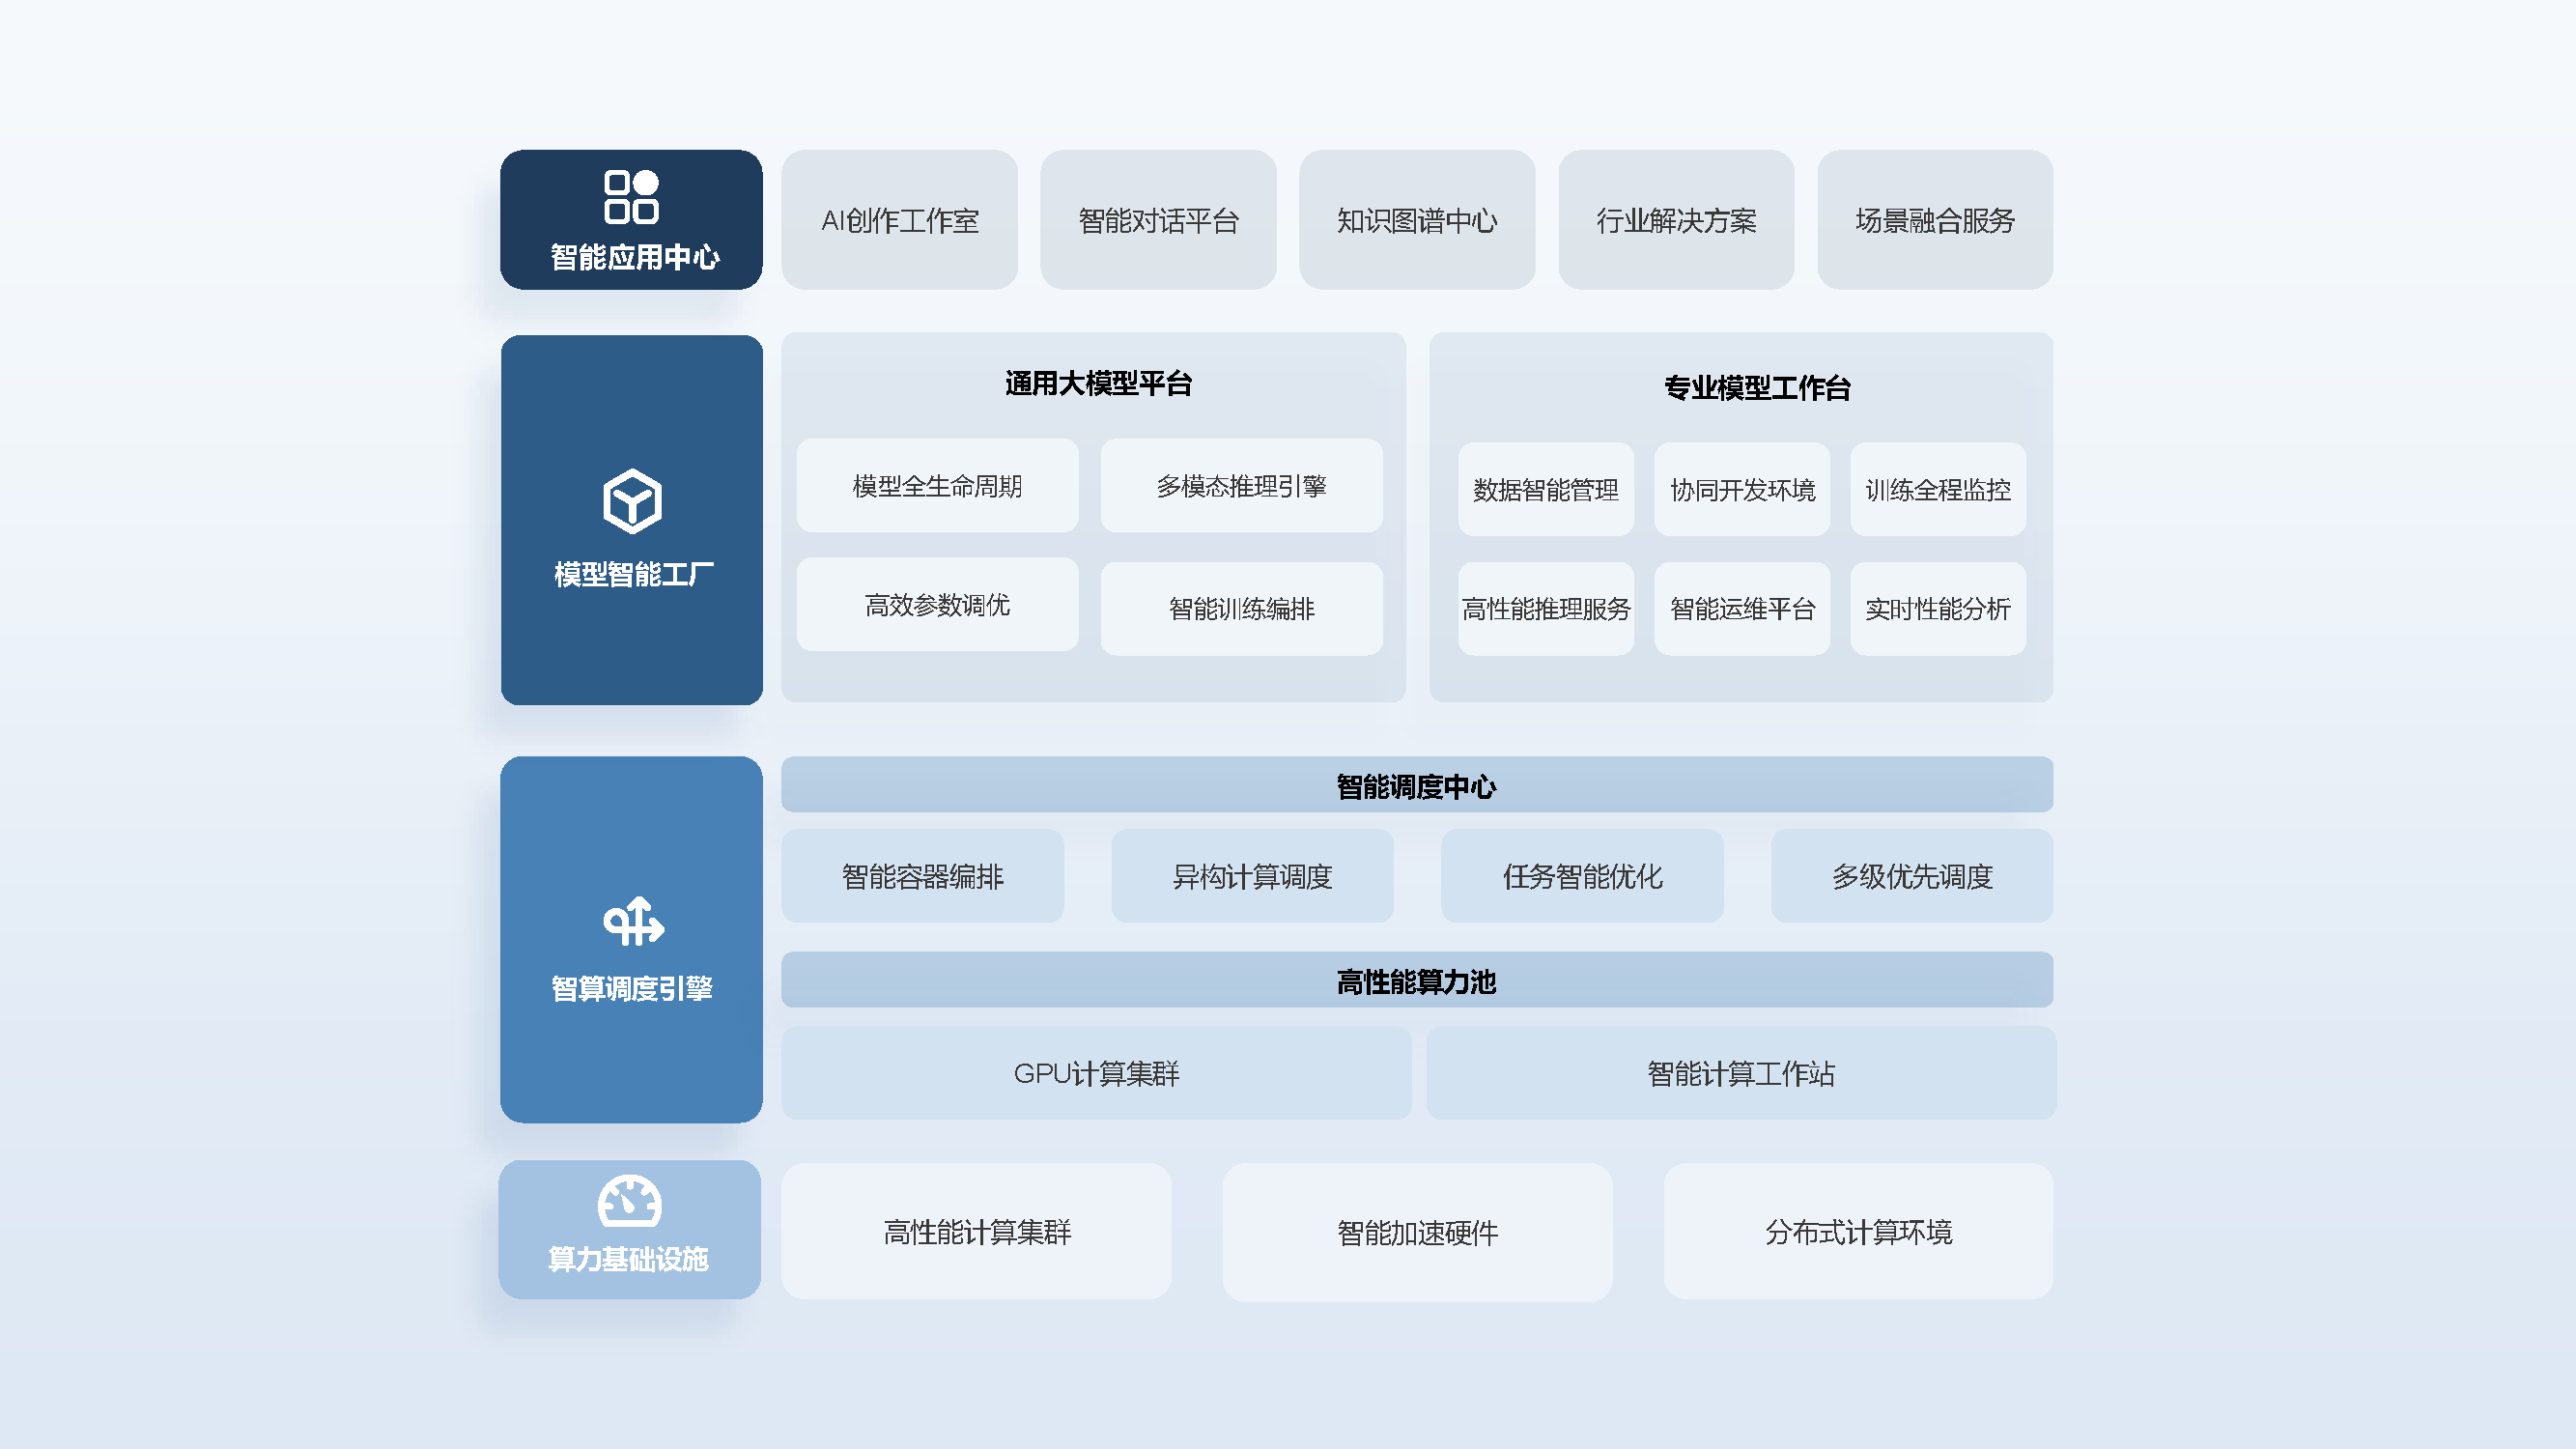
Task: Select the 智能对话平台 card
Action: coord(1159,220)
